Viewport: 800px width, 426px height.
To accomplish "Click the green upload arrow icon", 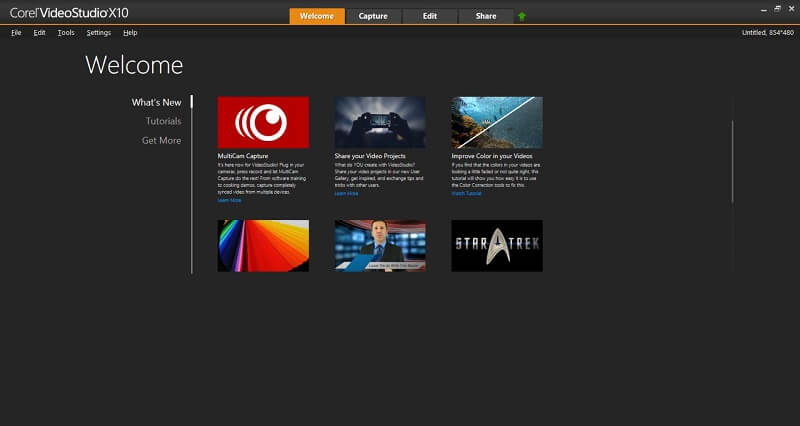I will click(x=521, y=16).
